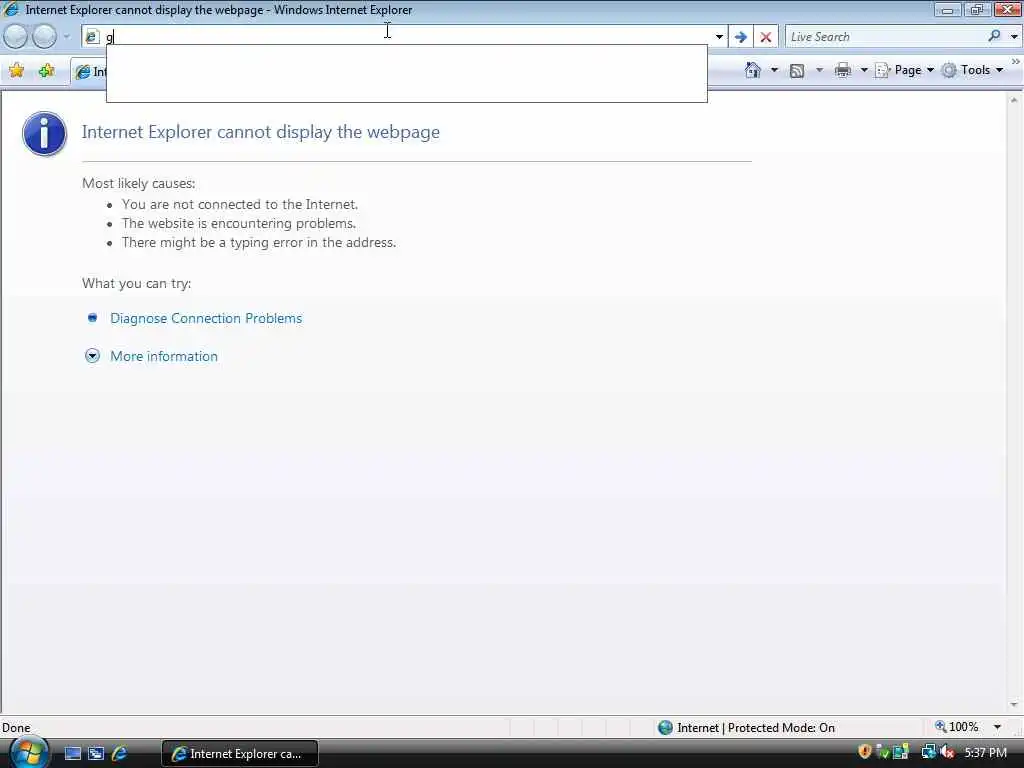Click the Print toolbar icon
The height and width of the screenshot is (768, 1024).
point(843,70)
